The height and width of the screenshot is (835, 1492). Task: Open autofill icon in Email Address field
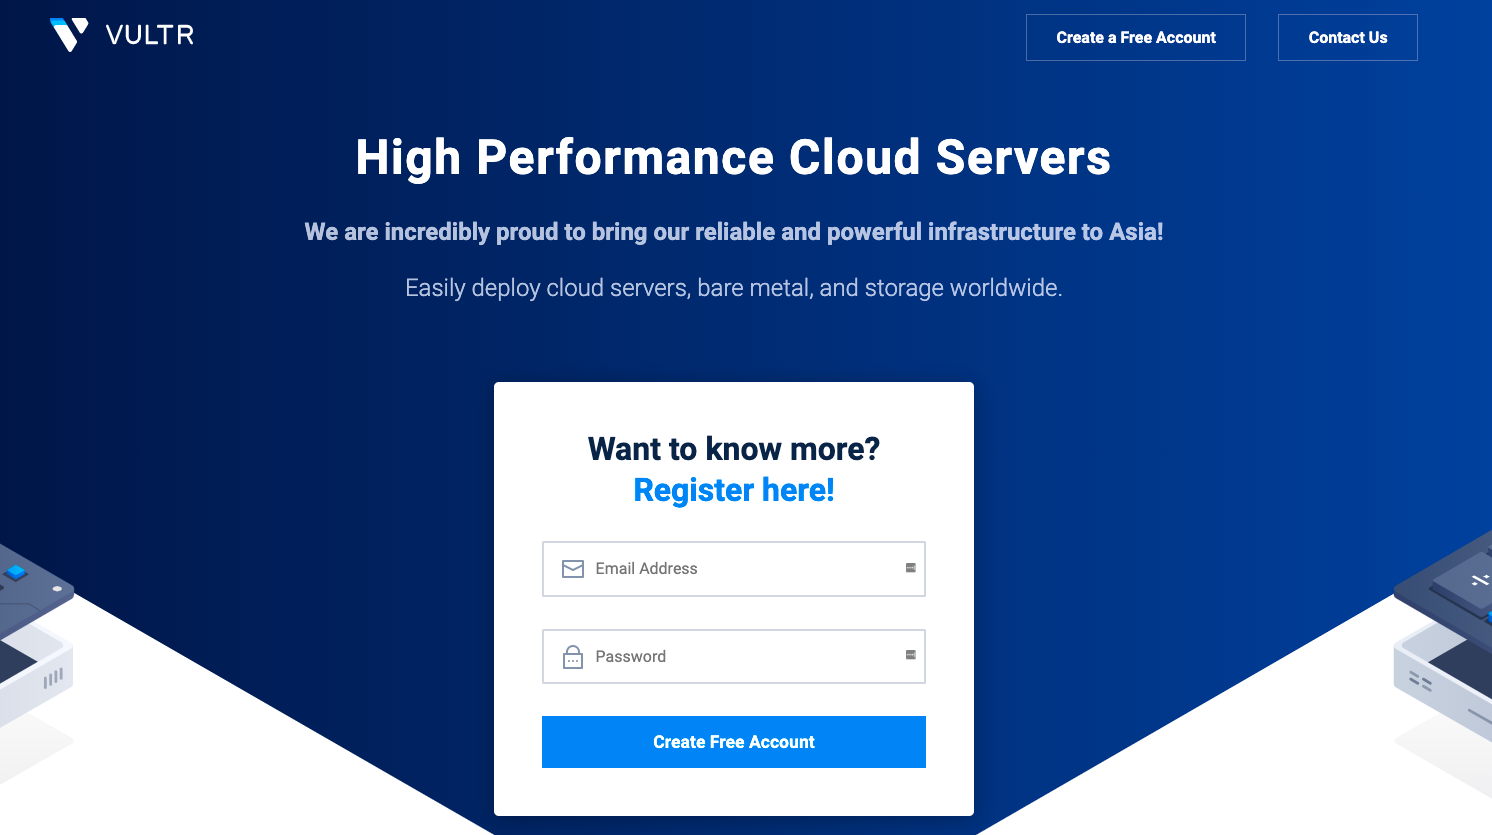[911, 568]
